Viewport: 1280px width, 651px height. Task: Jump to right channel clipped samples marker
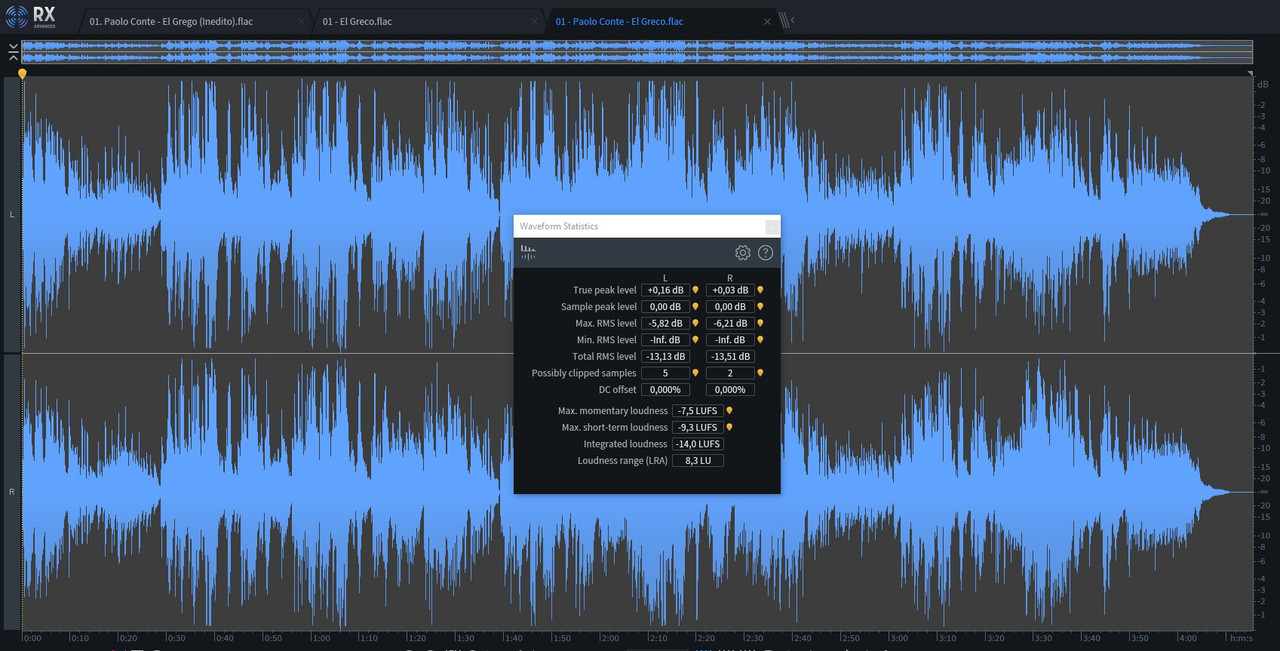(x=760, y=373)
